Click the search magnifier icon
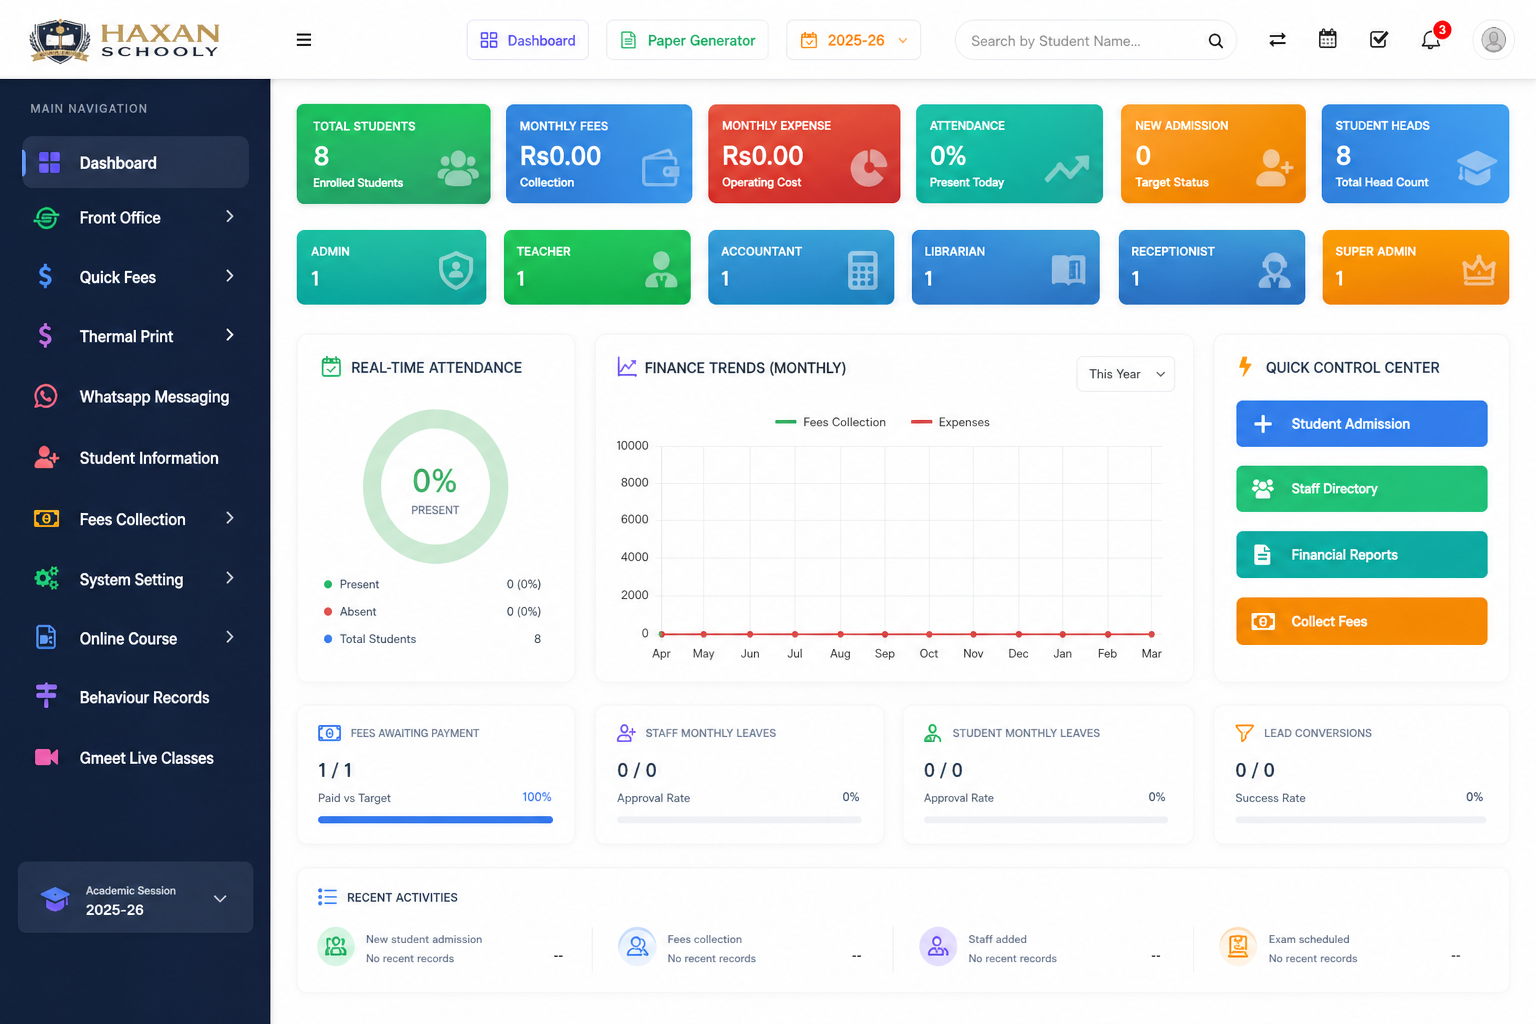 (1215, 41)
